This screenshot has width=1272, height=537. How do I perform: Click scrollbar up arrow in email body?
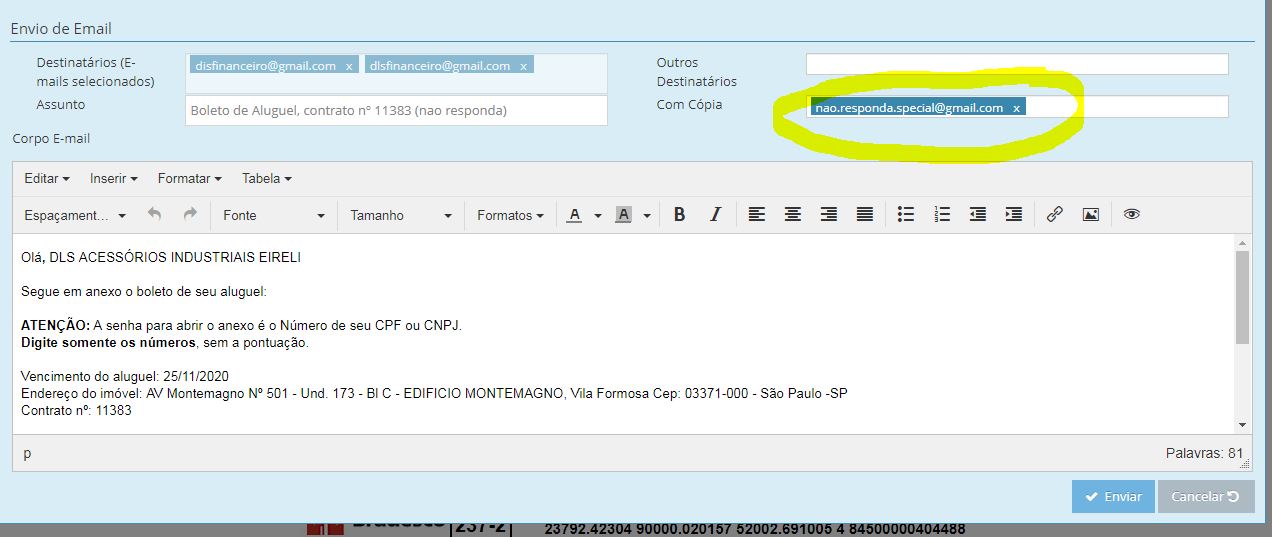coord(1242,243)
